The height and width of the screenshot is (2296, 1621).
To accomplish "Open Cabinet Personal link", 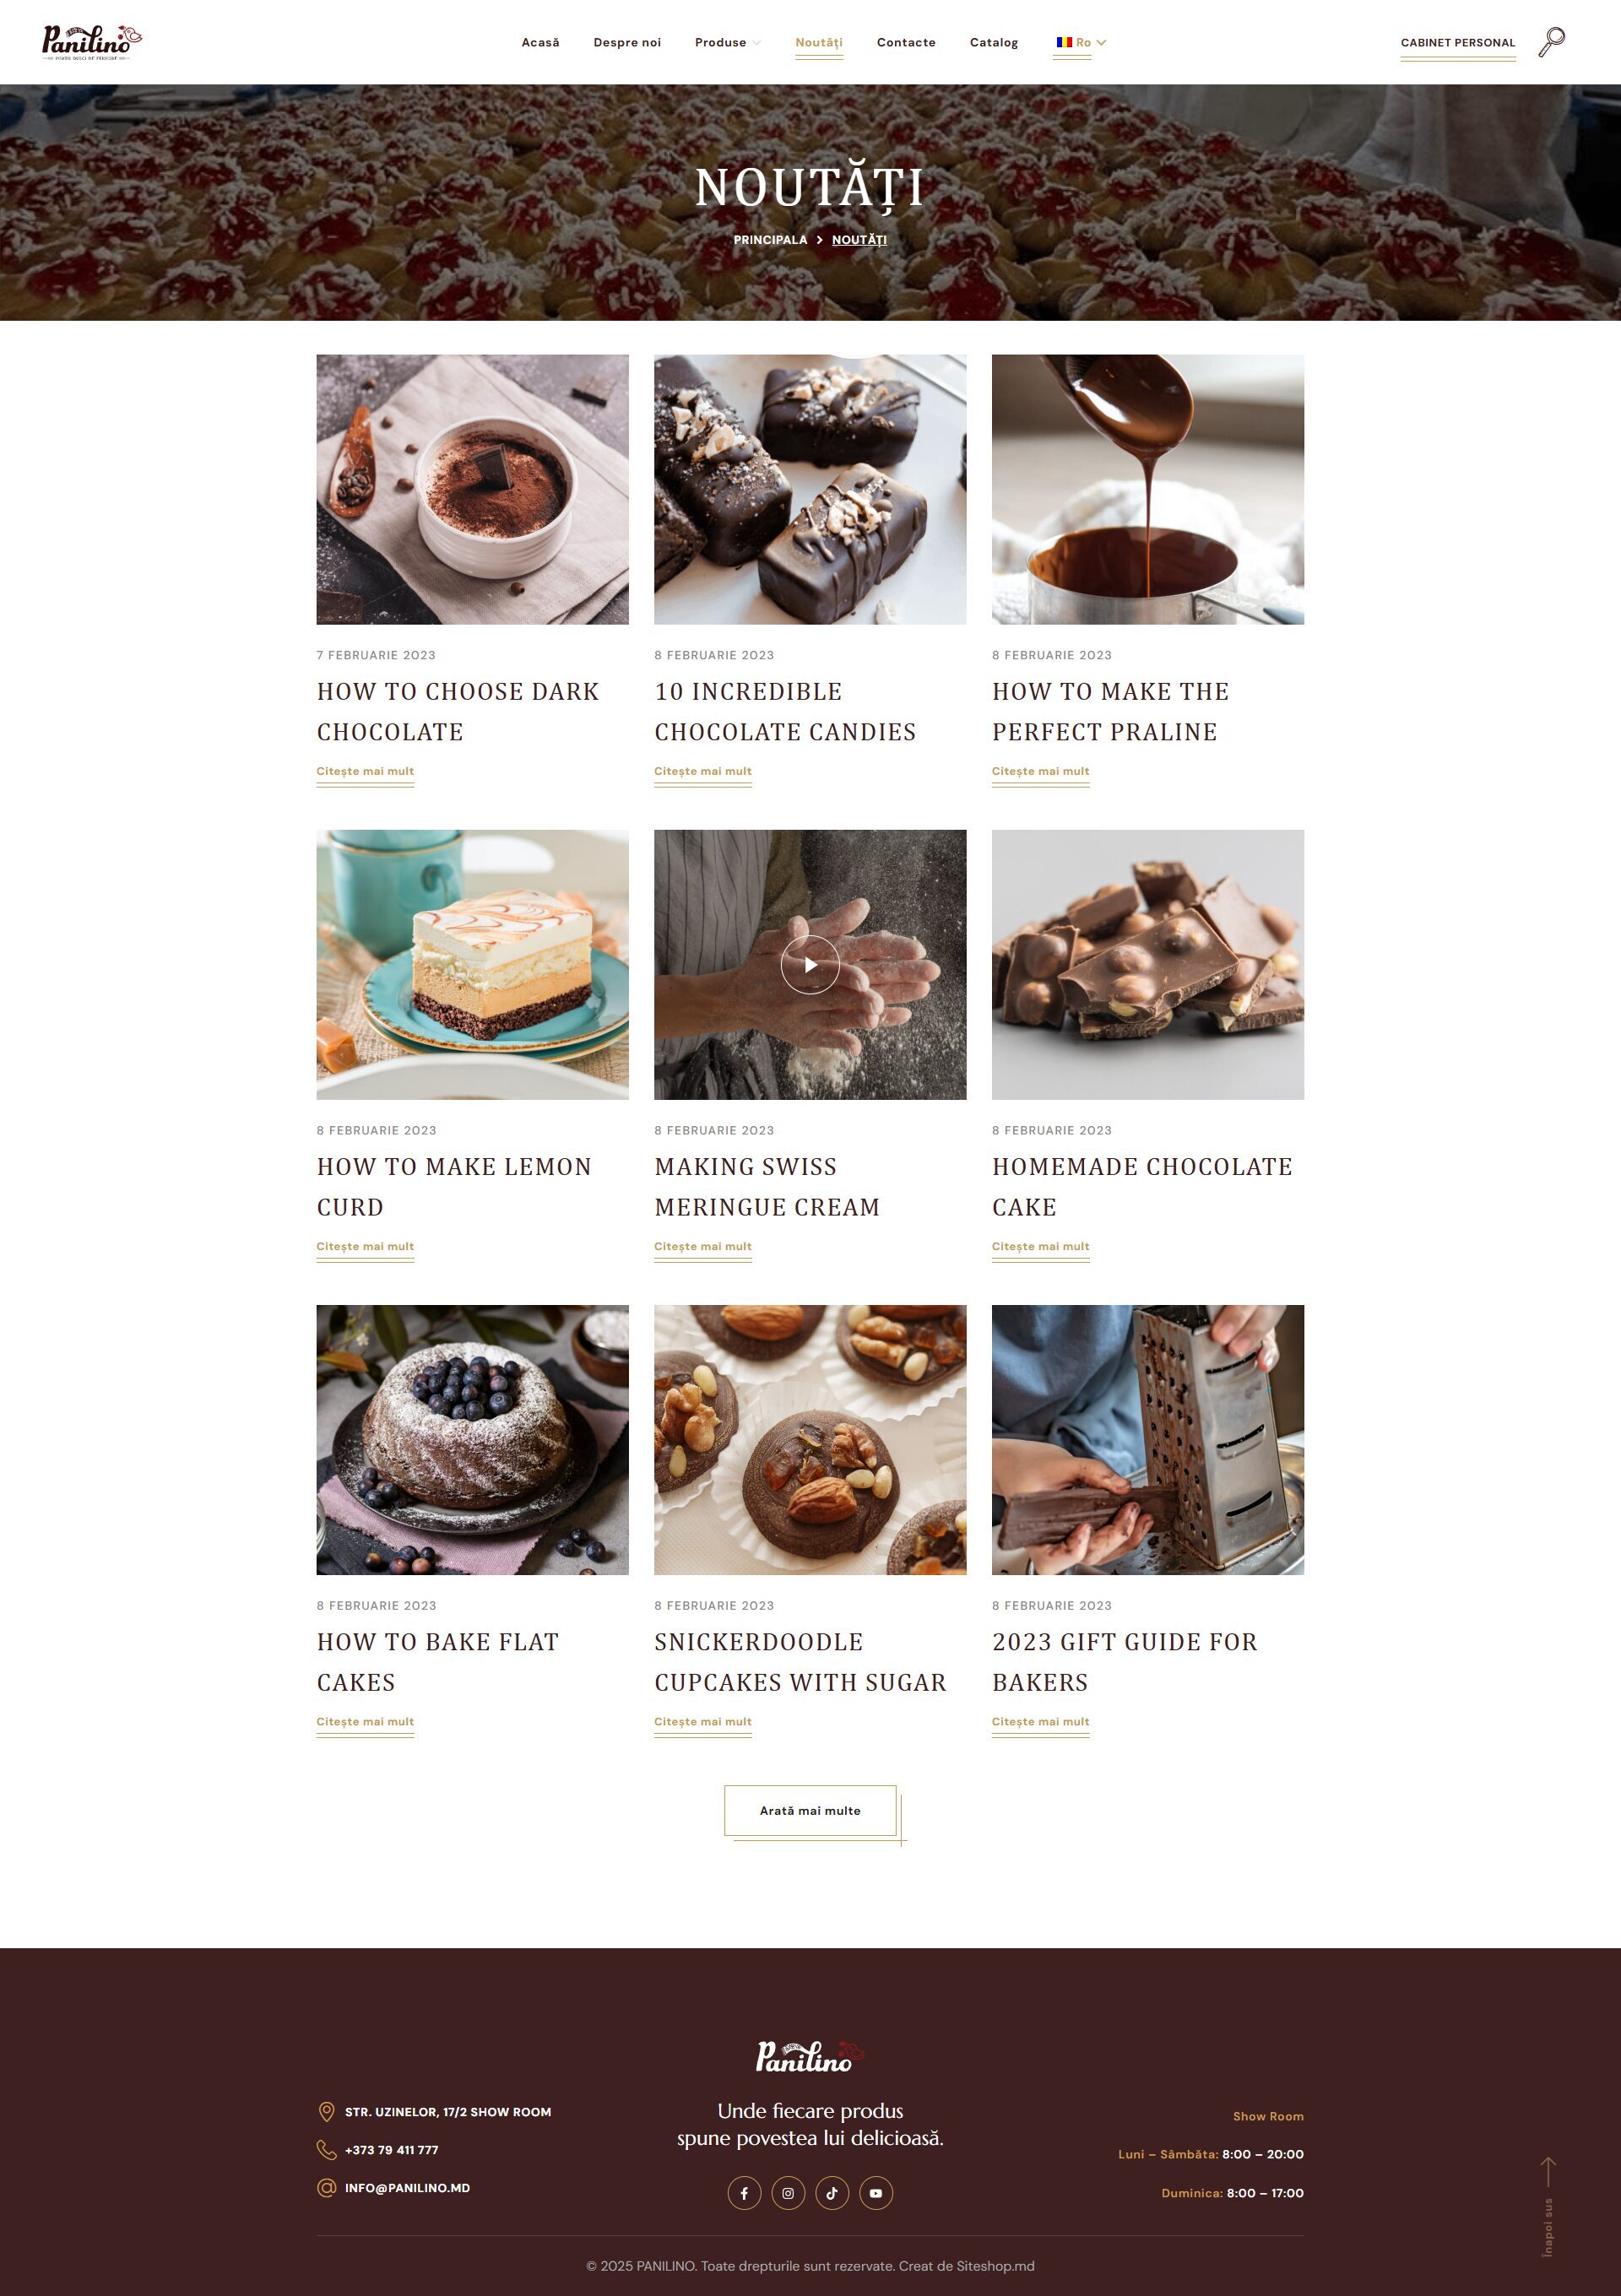I will coord(1458,42).
